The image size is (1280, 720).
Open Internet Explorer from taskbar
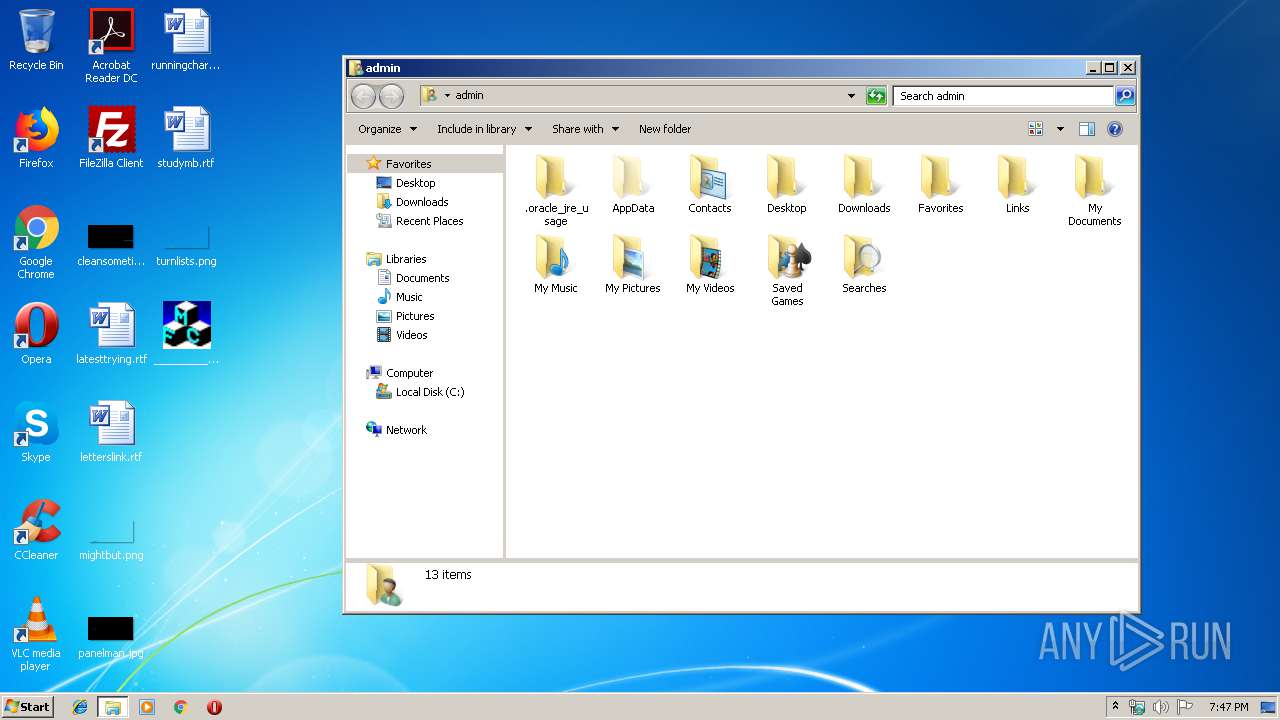[x=80, y=707]
